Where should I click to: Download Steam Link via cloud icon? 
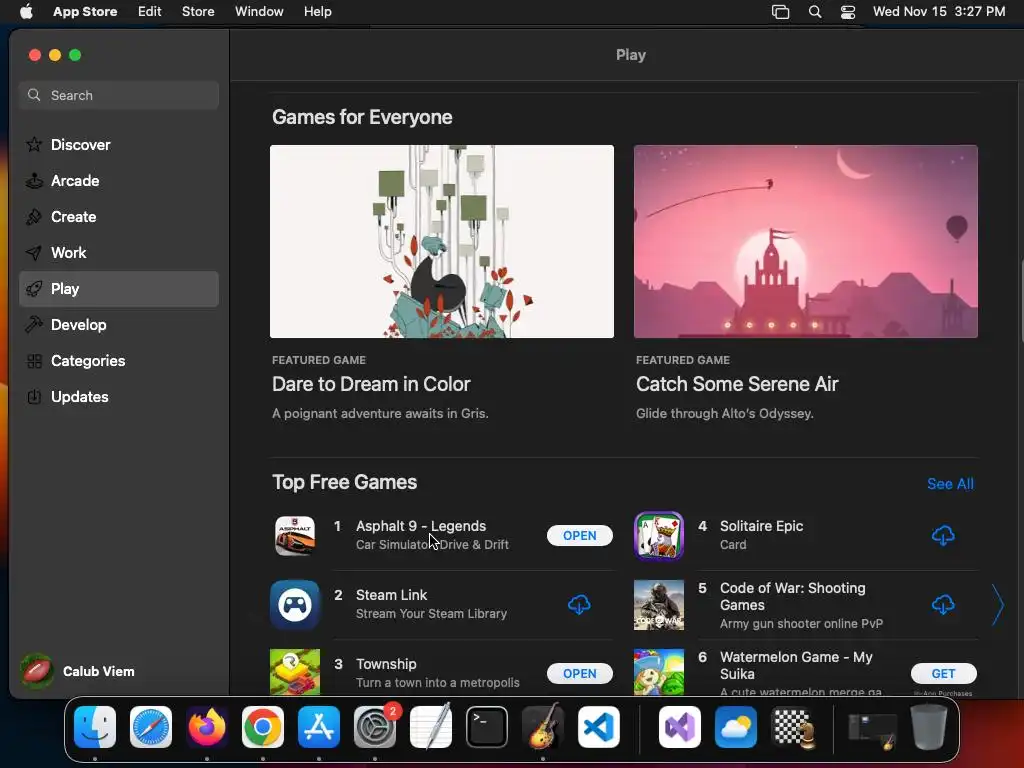pyautogui.click(x=579, y=605)
